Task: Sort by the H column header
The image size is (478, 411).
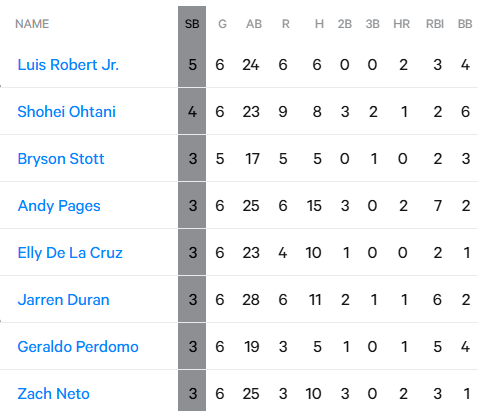Action: [319, 24]
